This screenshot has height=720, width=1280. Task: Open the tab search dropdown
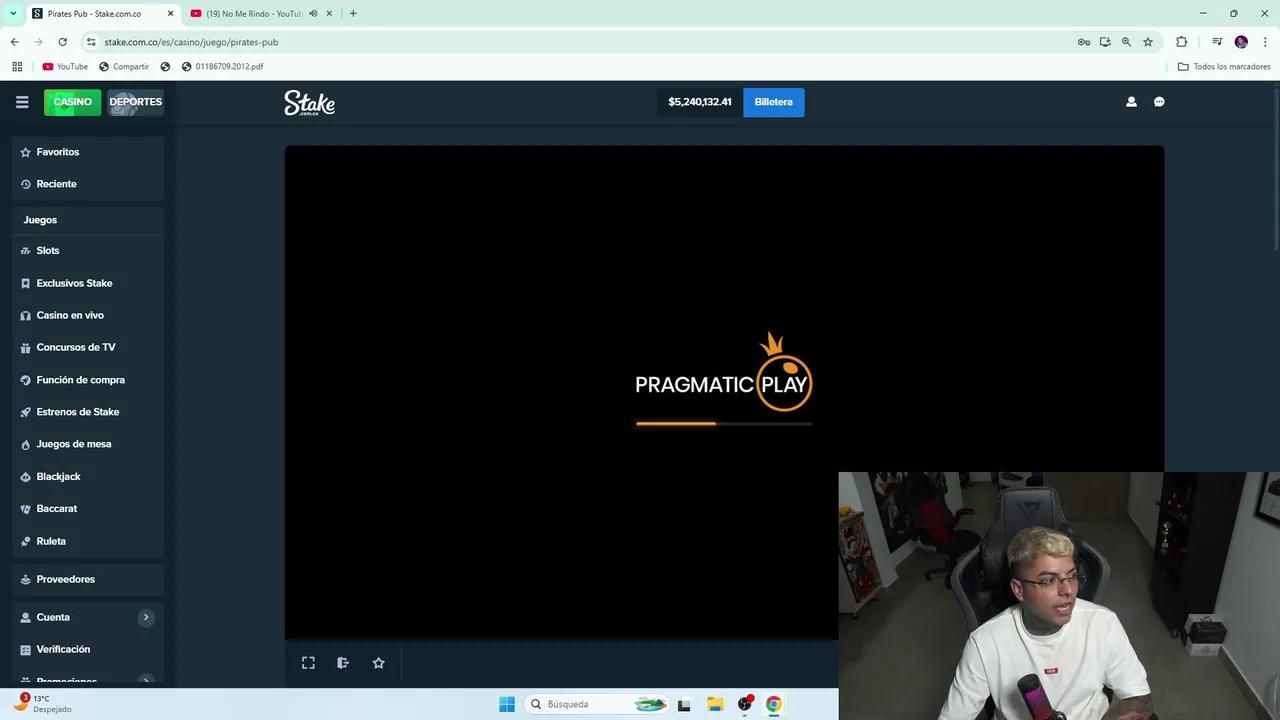pos(13,14)
